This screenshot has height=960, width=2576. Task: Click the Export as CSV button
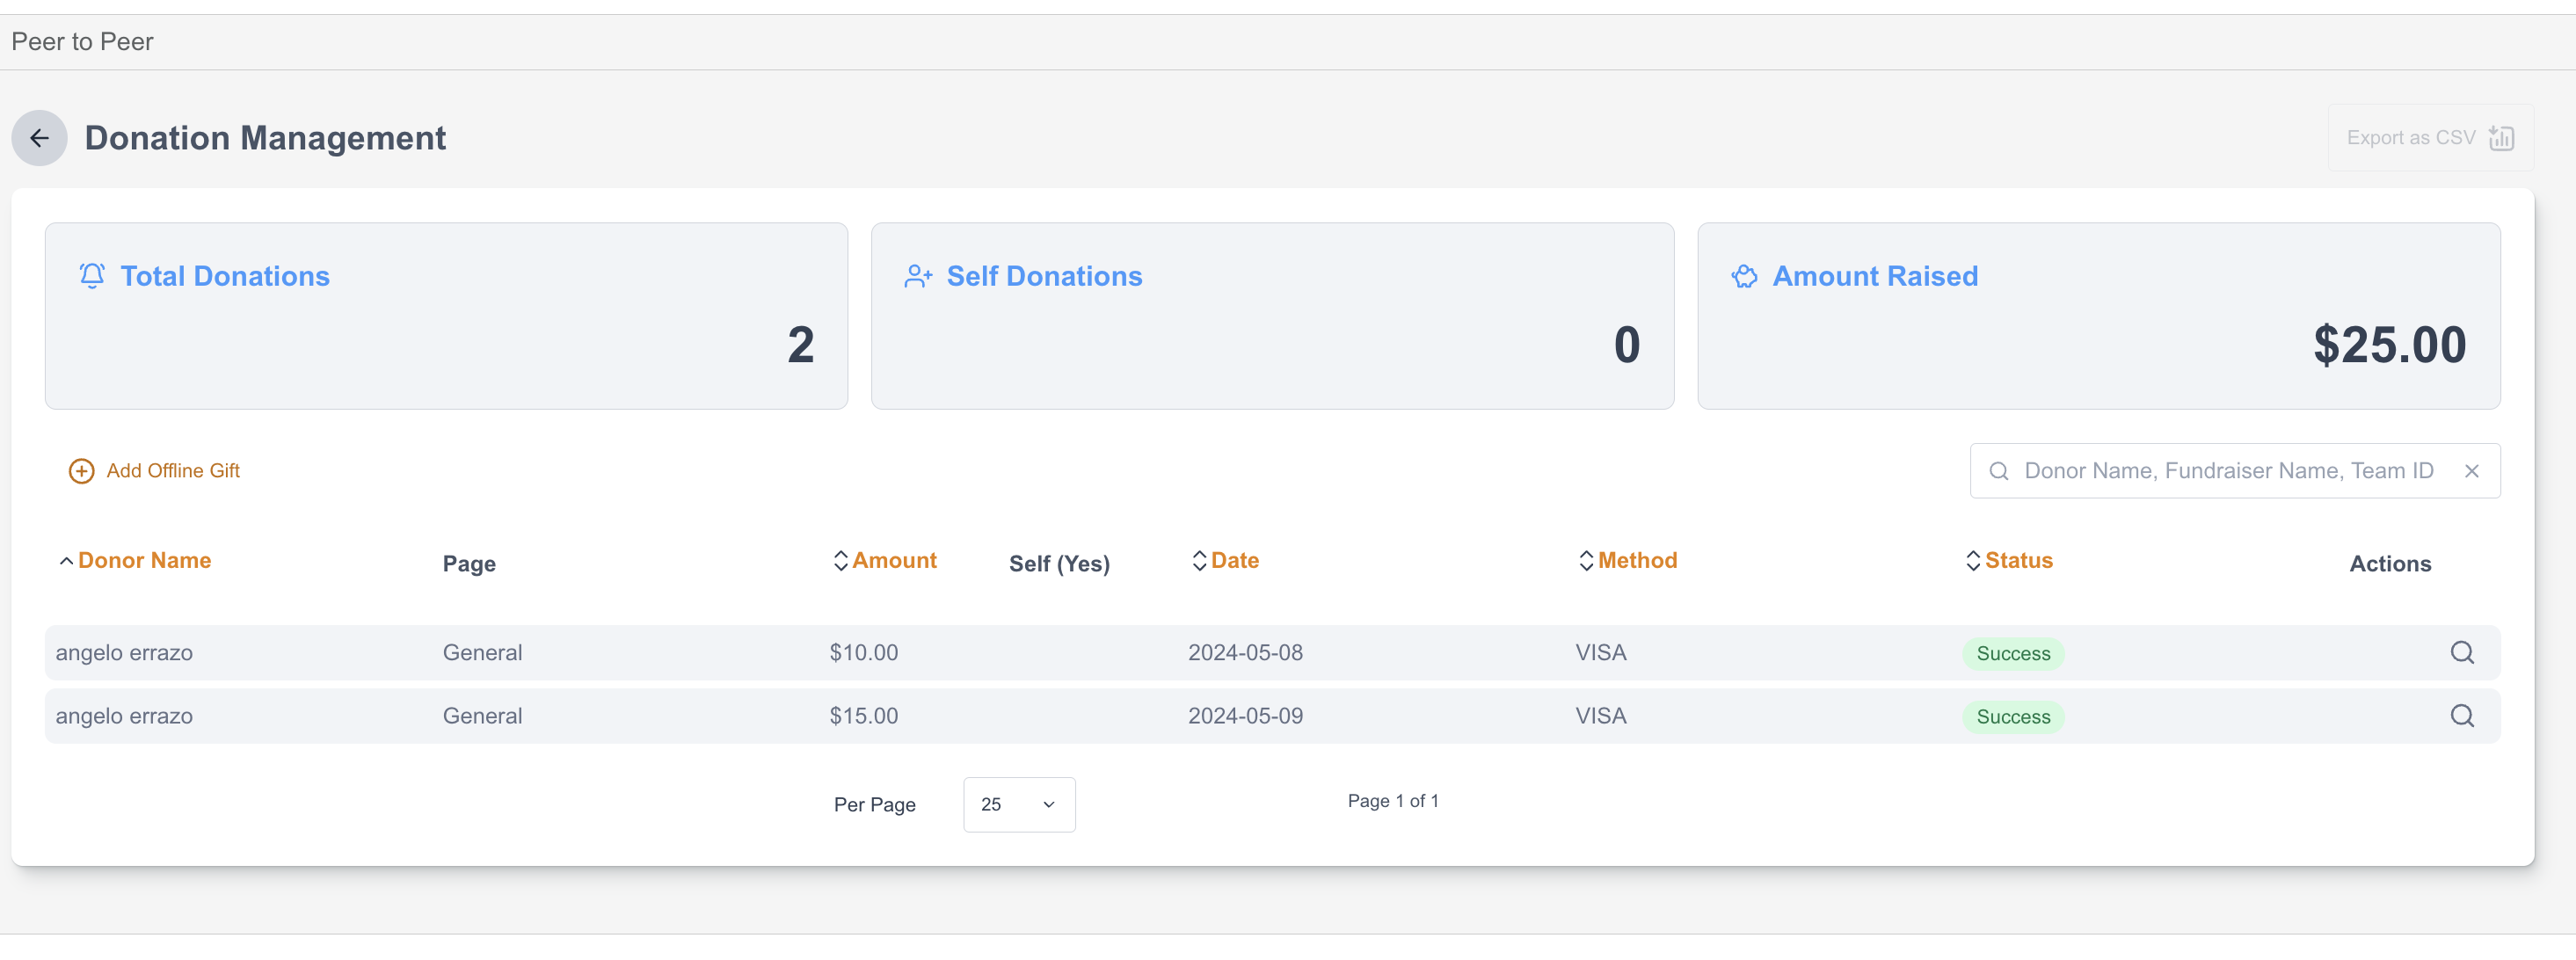(2429, 138)
